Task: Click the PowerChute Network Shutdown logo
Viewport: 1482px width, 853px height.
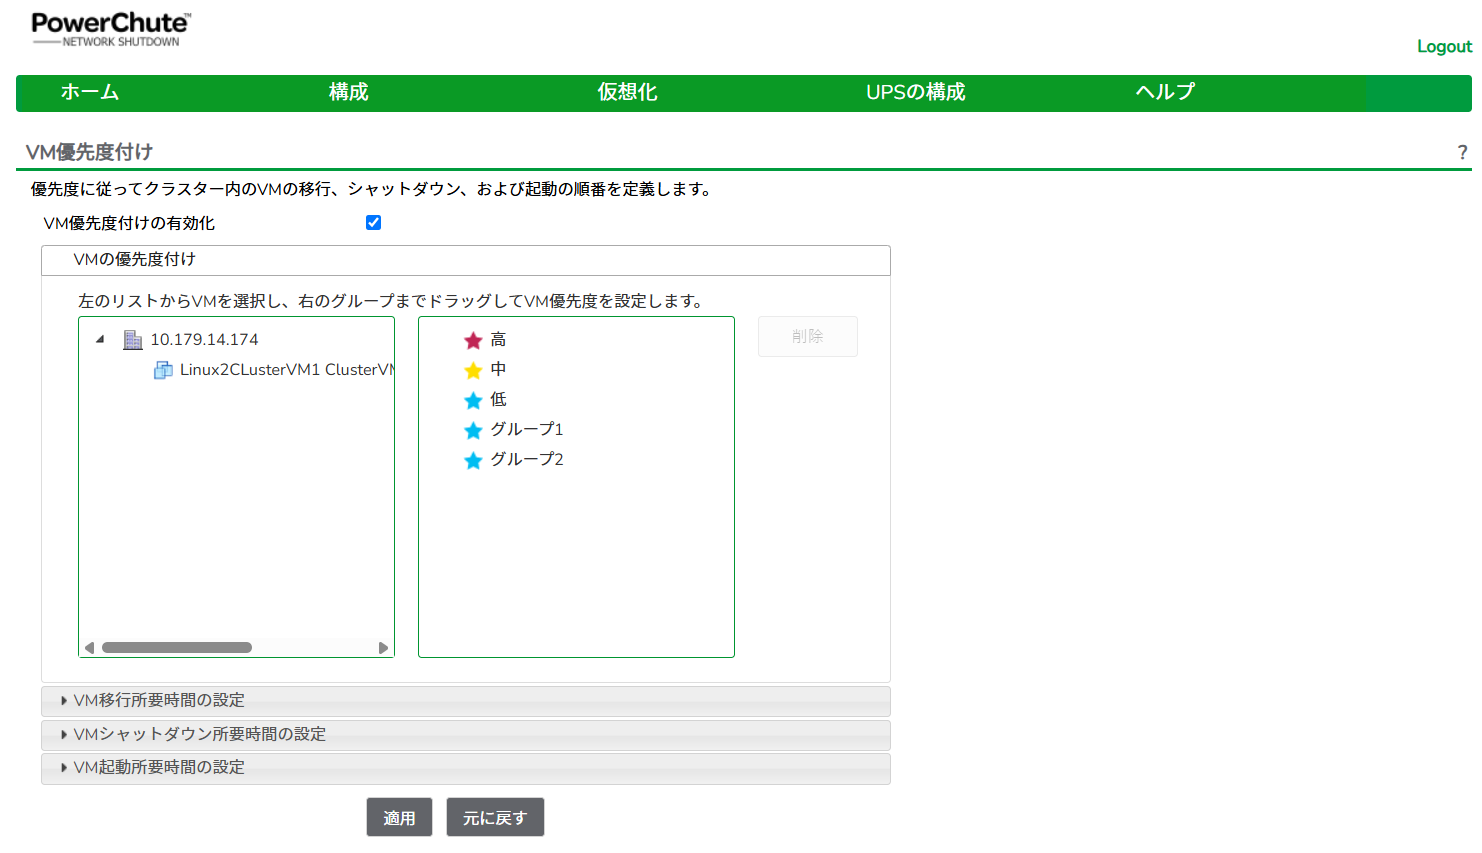Action: 110,29
